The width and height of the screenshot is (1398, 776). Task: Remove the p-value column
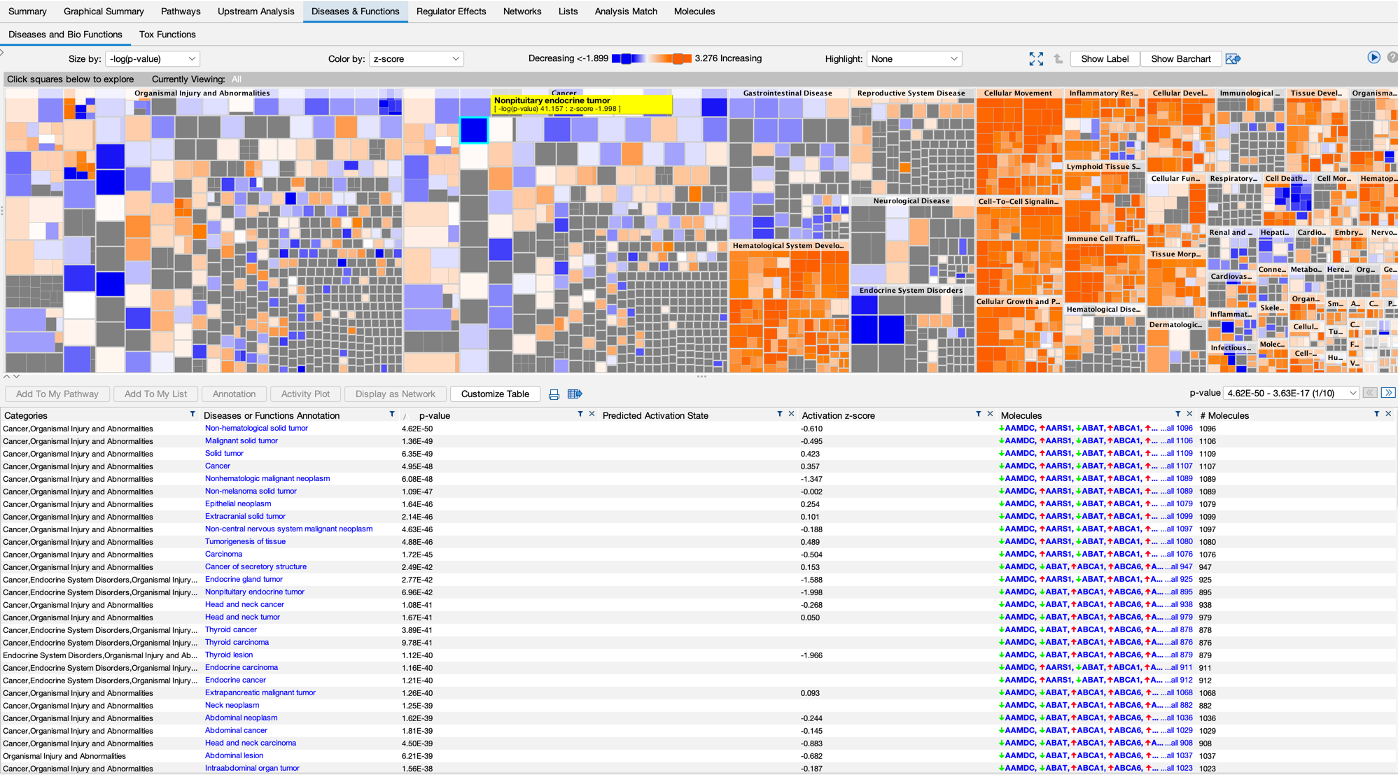point(591,414)
